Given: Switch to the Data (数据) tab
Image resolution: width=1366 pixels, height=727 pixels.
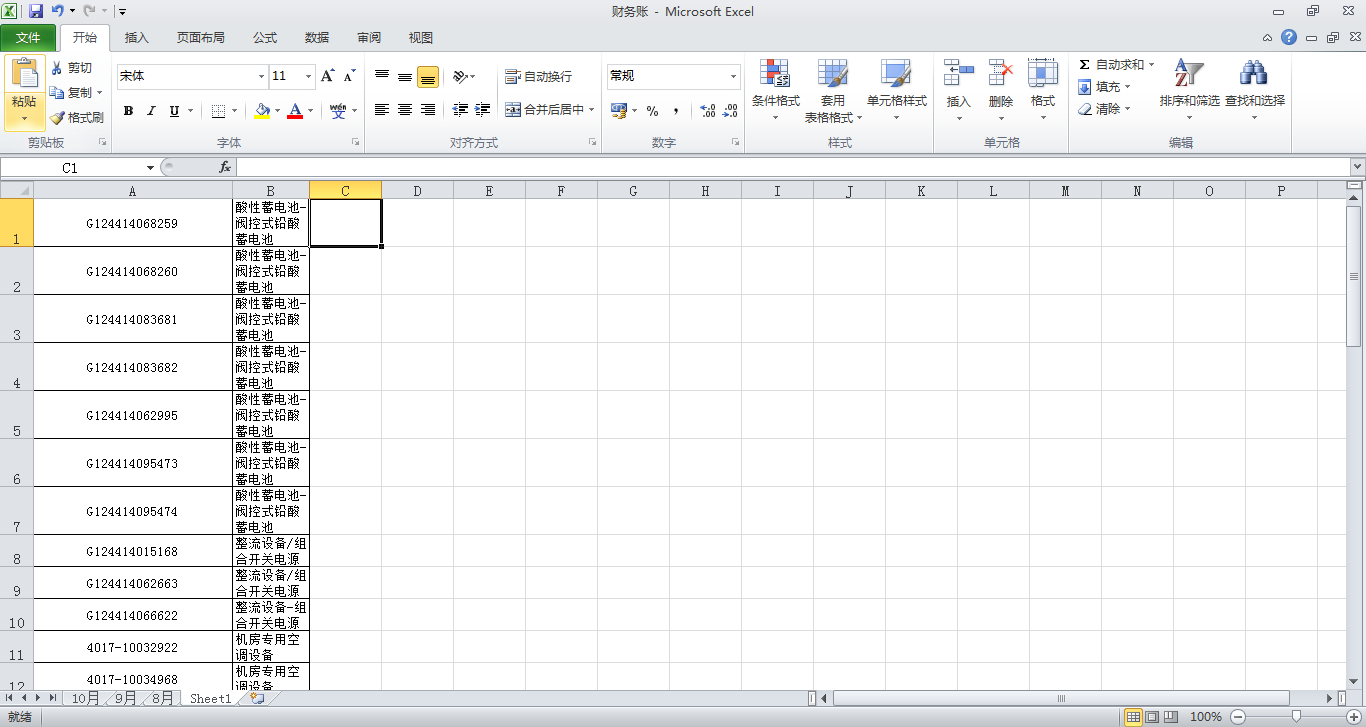Looking at the screenshot, I should 317,38.
